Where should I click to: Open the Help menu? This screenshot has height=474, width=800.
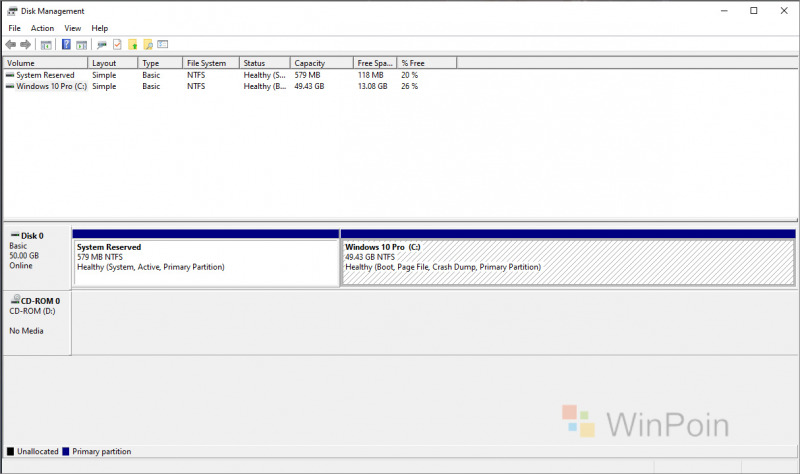99,28
